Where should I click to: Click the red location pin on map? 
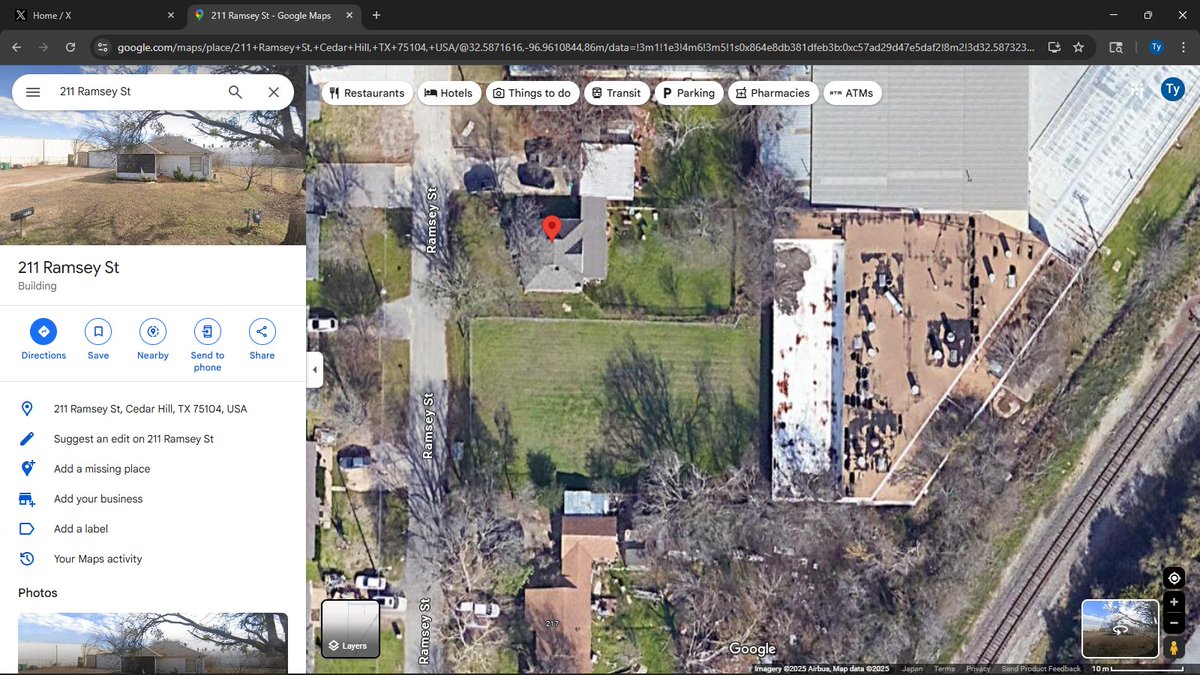(551, 229)
